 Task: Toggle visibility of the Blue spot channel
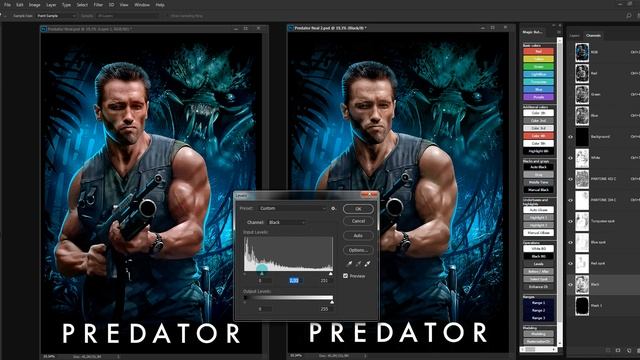571,242
